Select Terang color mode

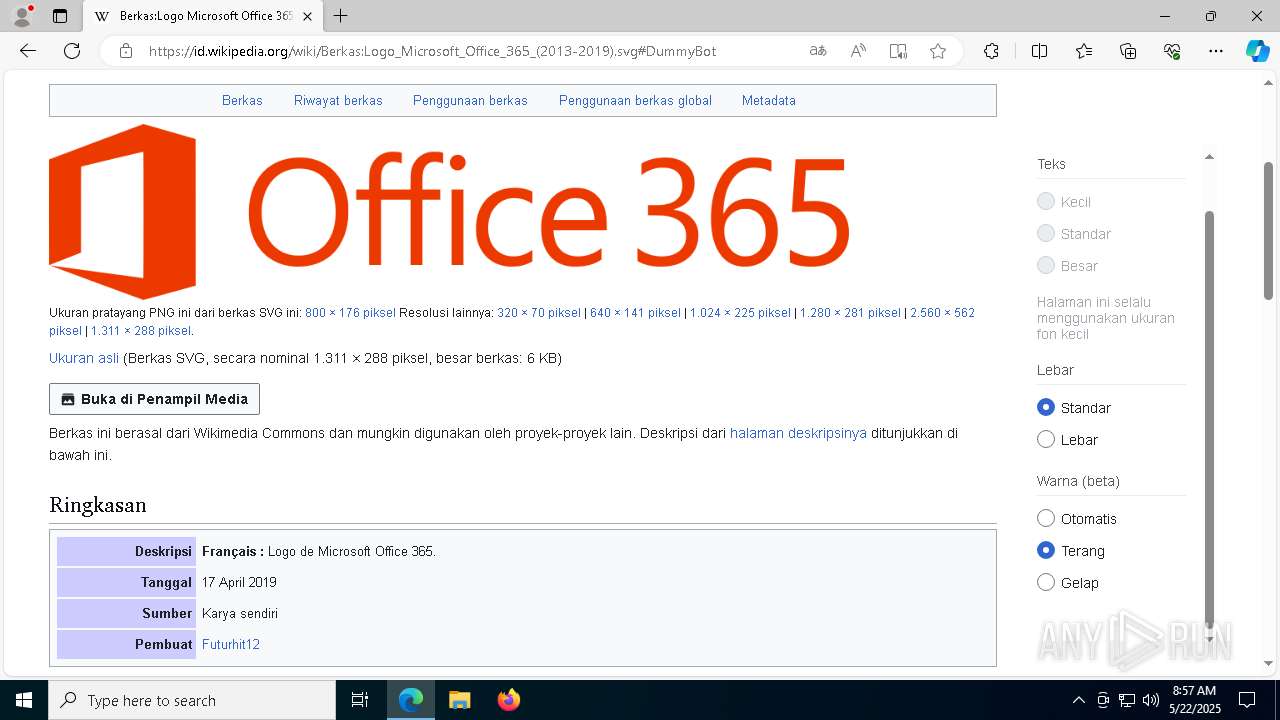tap(1046, 551)
